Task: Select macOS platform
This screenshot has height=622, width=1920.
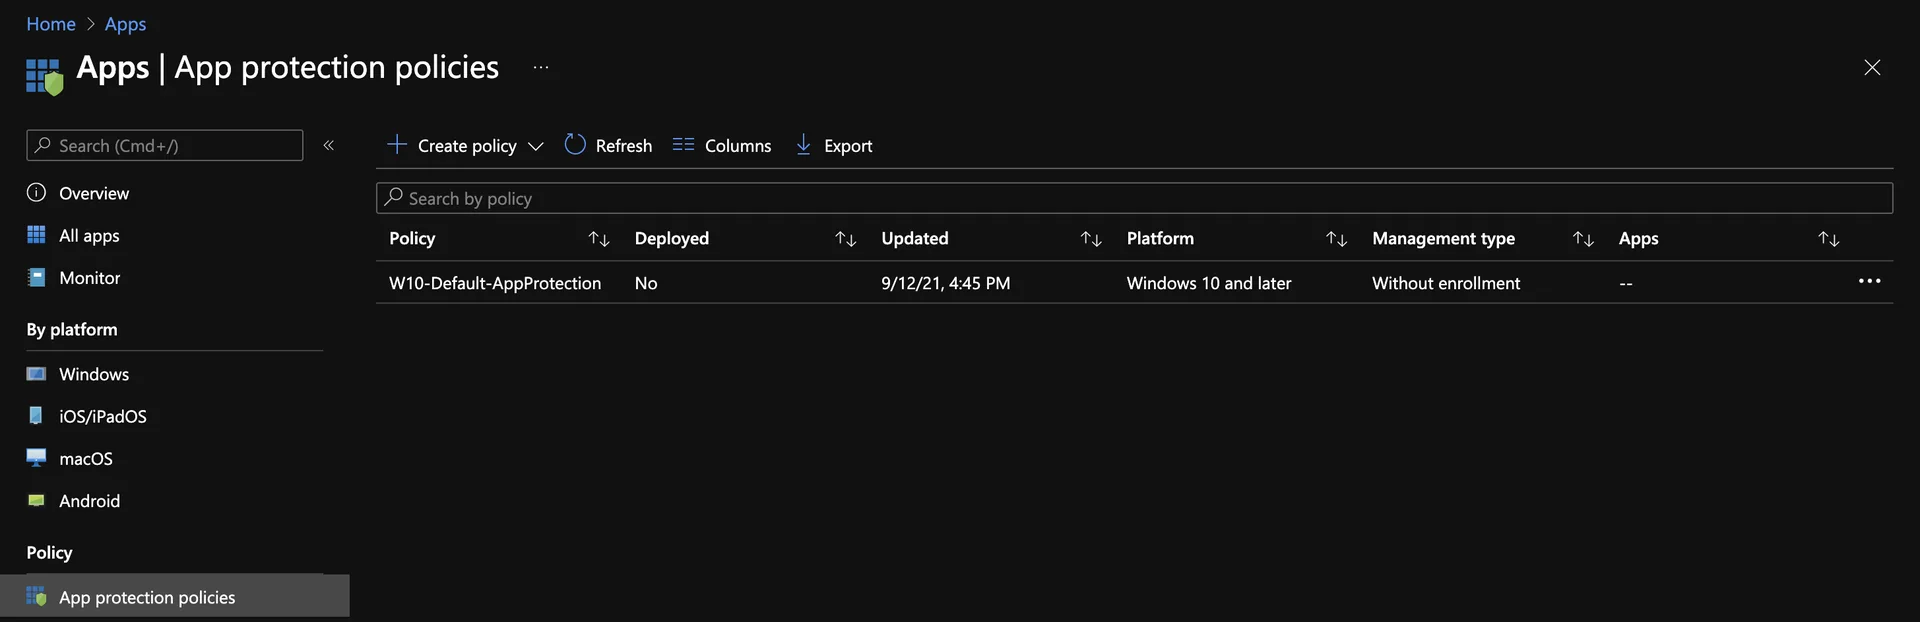Action: [x=86, y=458]
